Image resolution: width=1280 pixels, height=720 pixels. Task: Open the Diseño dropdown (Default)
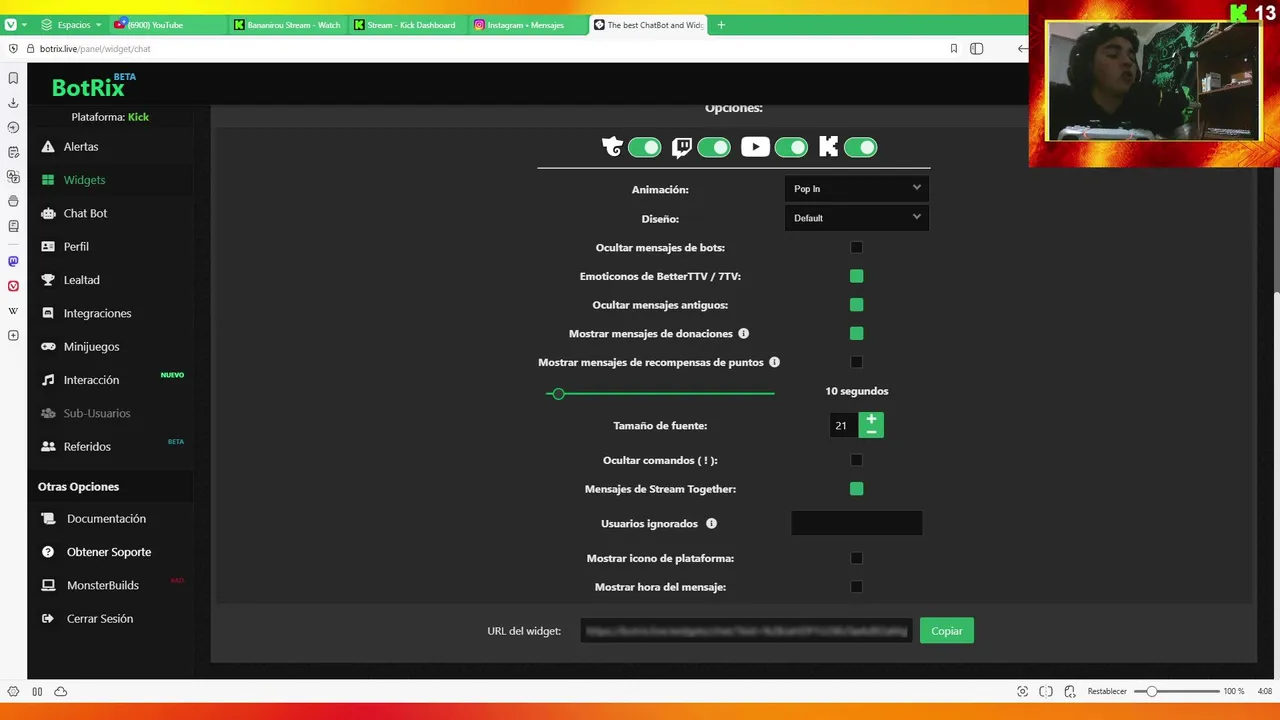(x=857, y=218)
